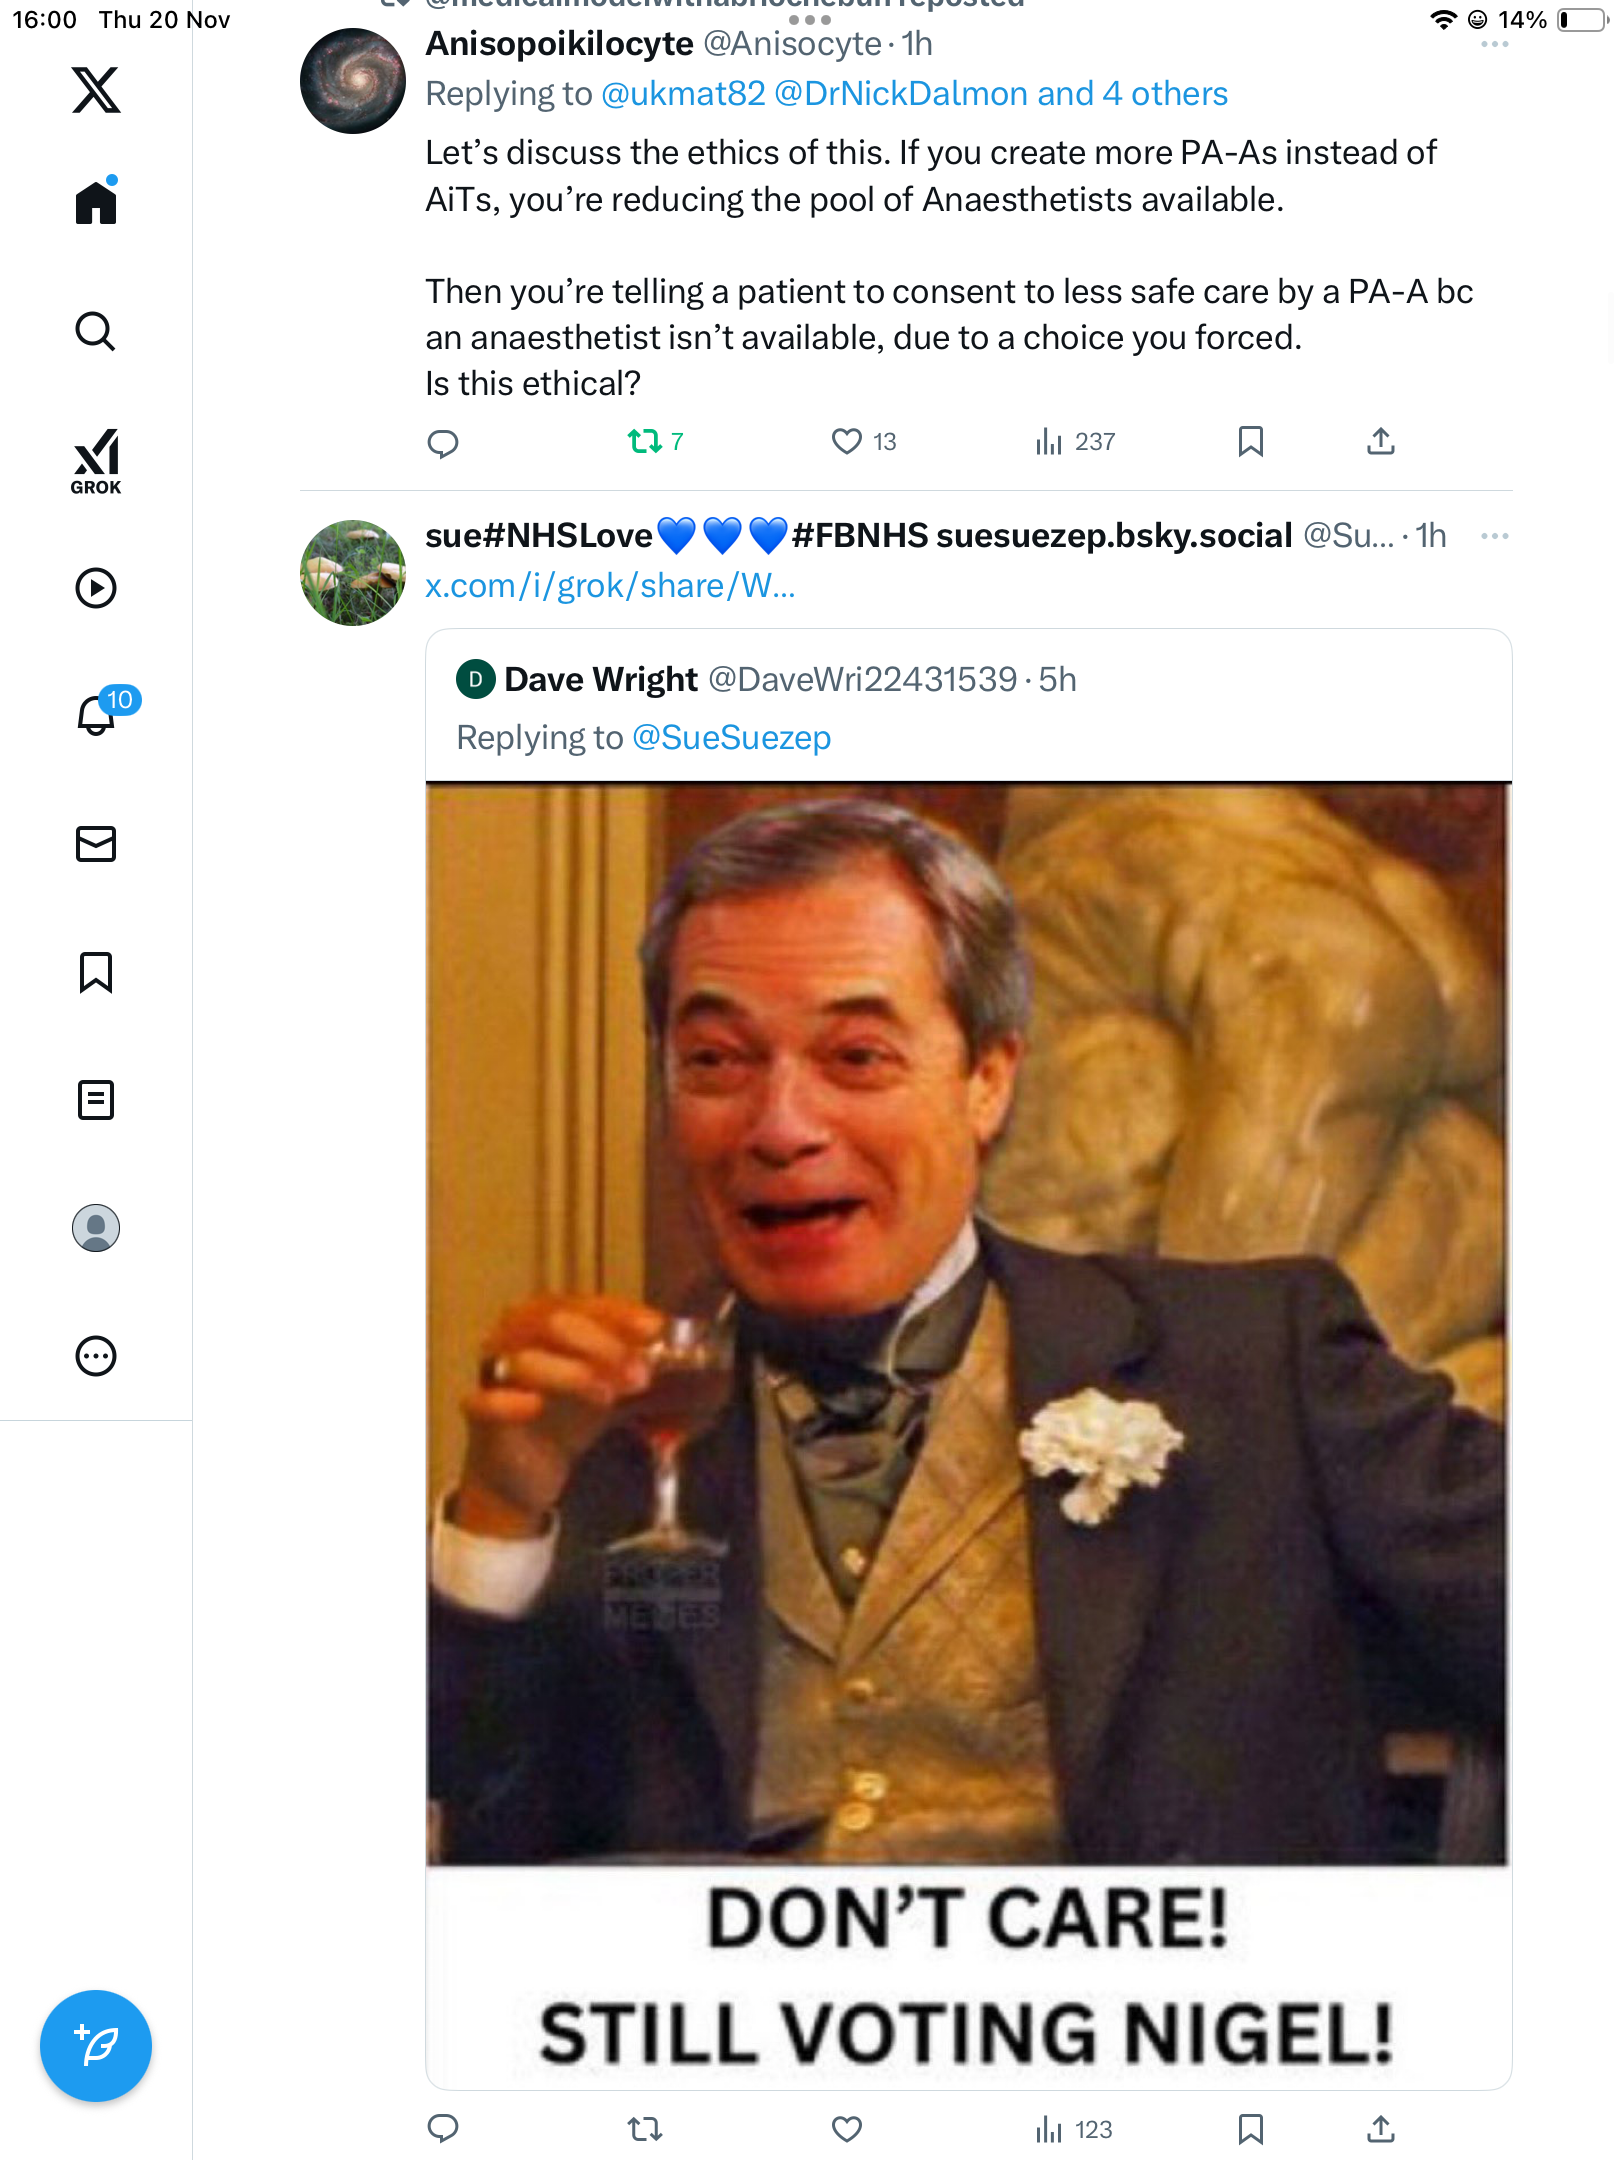Image resolution: width=1620 pixels, height=2160 pixels.
Task: Open the sidebar Bookmarks page
Action: tap(96, 972)
